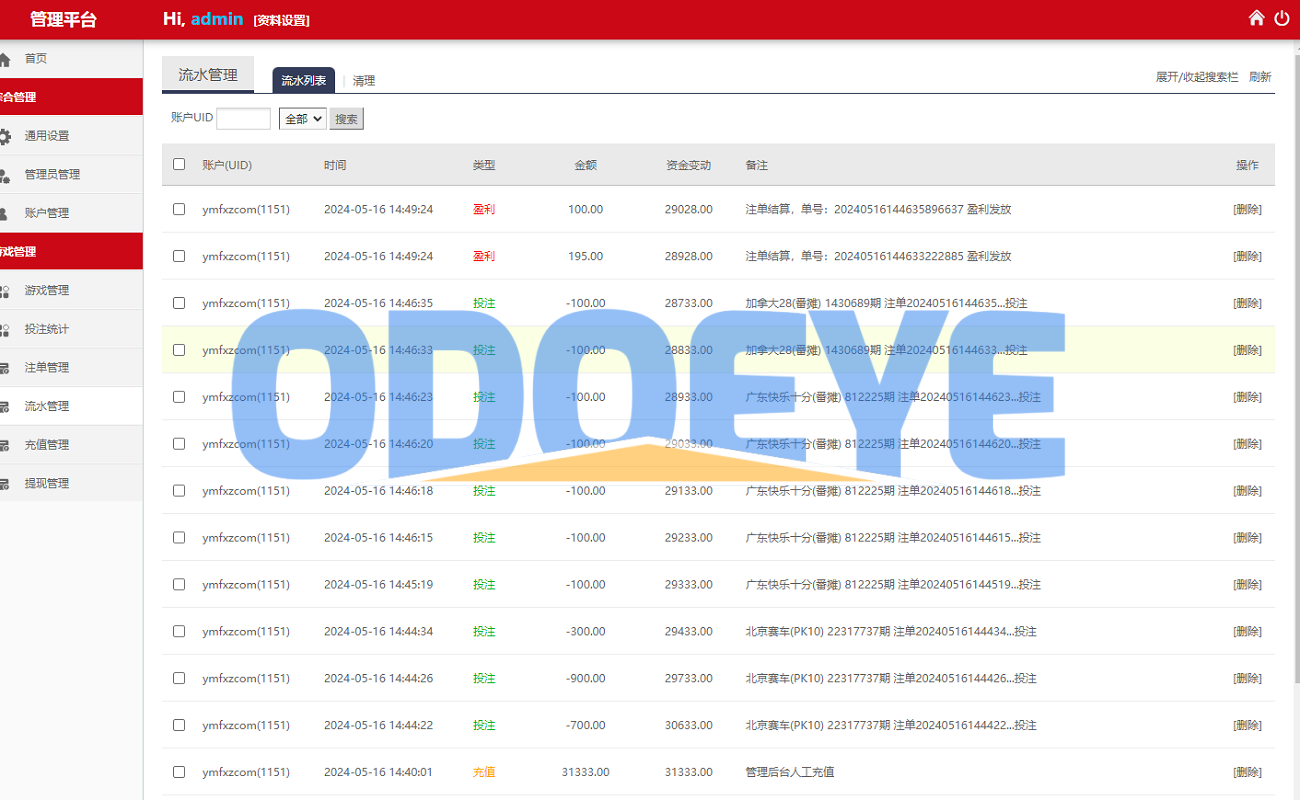Check the 14:44:26 row checkbox
The height and width of the screenshot is (800, 1300).
[x=179, y=678]
